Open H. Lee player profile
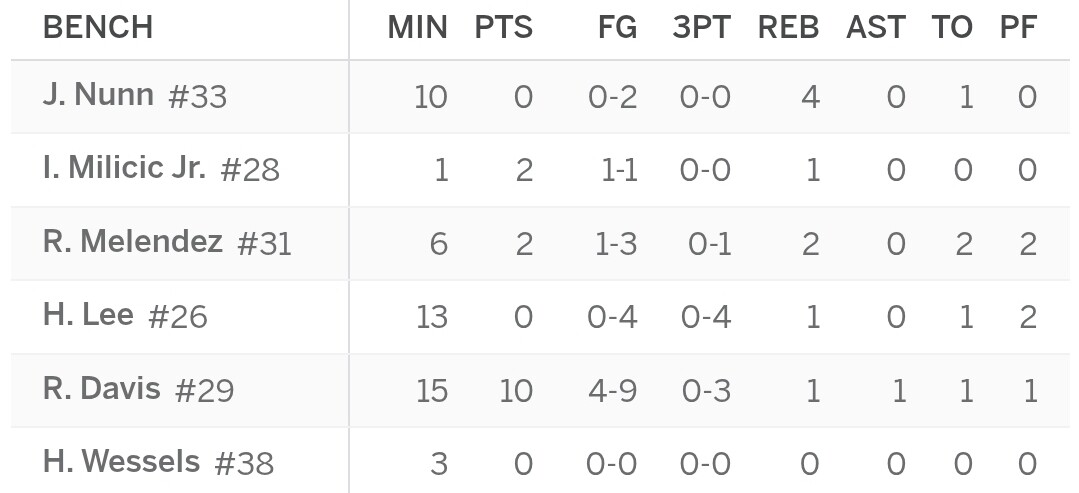The height and width of the screenshot is (493, 1079). [x=88, y=315]
